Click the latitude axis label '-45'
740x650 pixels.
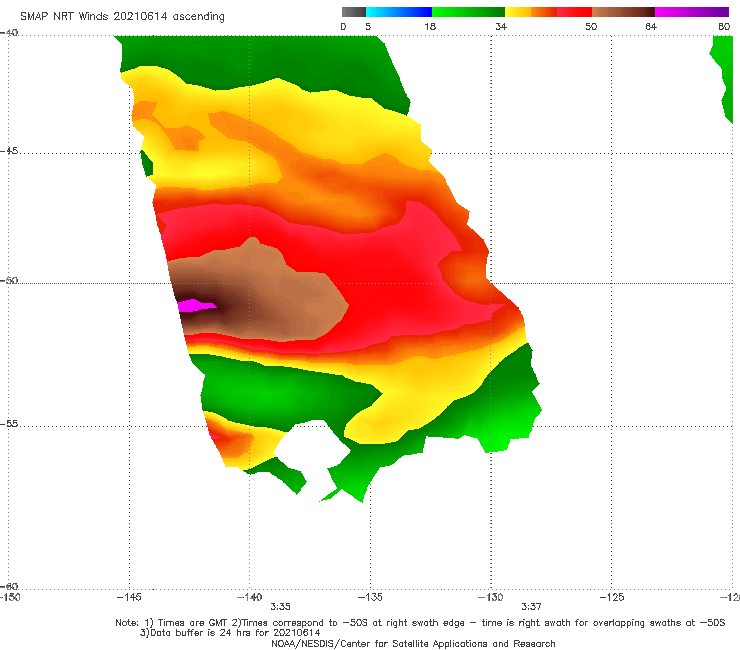pyautogui.click(x=9, y=151)
